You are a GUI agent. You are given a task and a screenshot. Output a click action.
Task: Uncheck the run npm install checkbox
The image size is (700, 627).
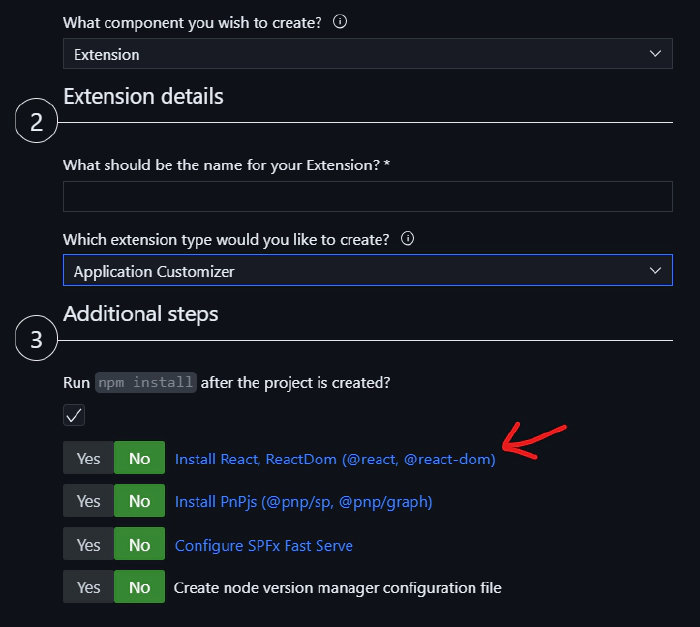click(x=74, y=415)
